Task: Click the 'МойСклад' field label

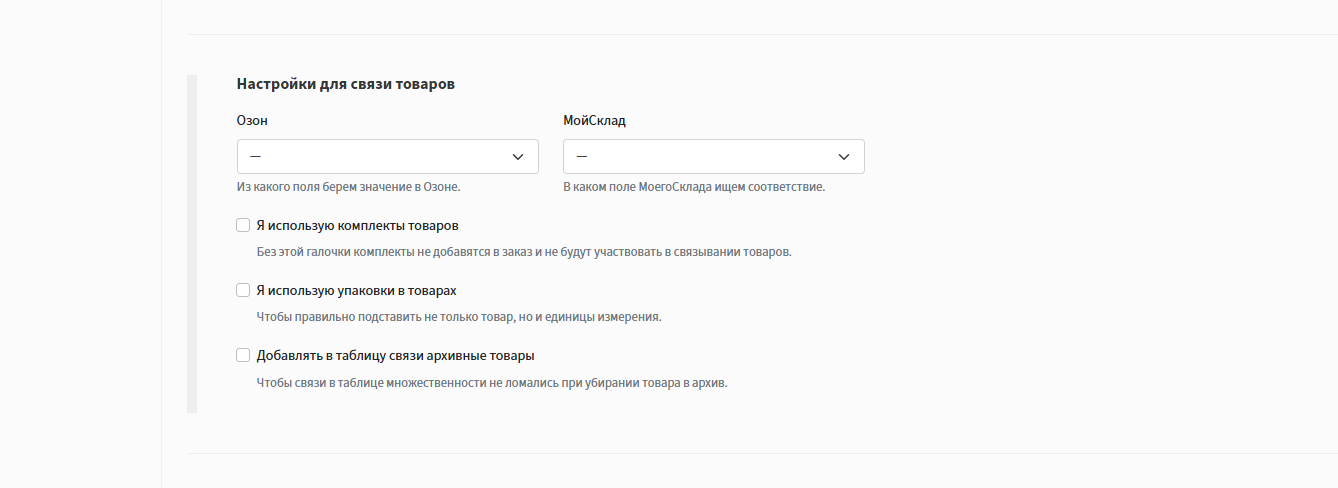Action: pyautogui.click(x=595, y=120)
